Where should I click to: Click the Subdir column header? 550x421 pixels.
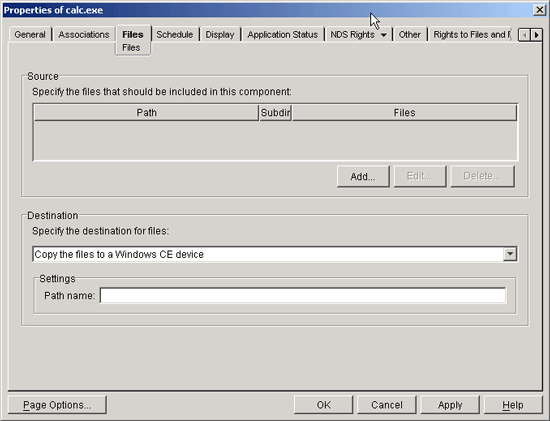point(275,113)
